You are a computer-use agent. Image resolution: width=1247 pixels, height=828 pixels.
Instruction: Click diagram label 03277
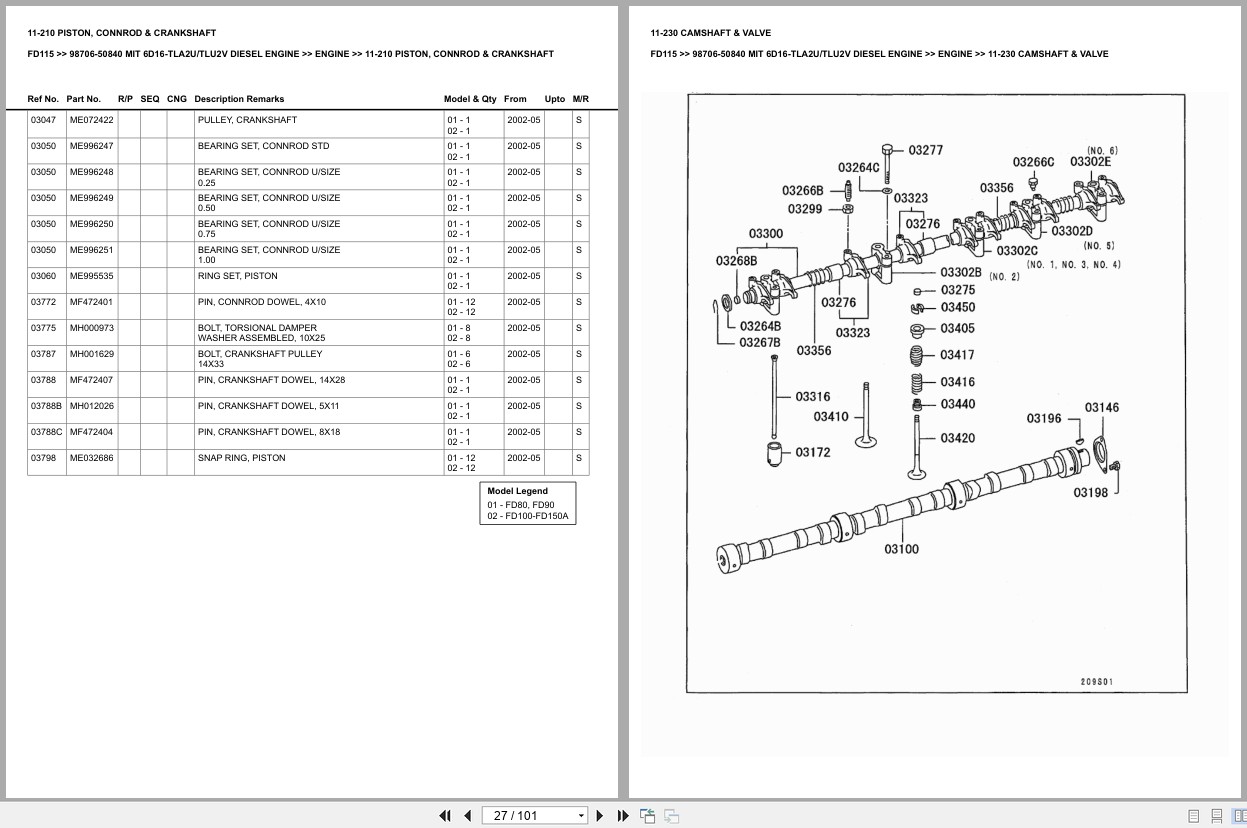click(x=925, y=150)
